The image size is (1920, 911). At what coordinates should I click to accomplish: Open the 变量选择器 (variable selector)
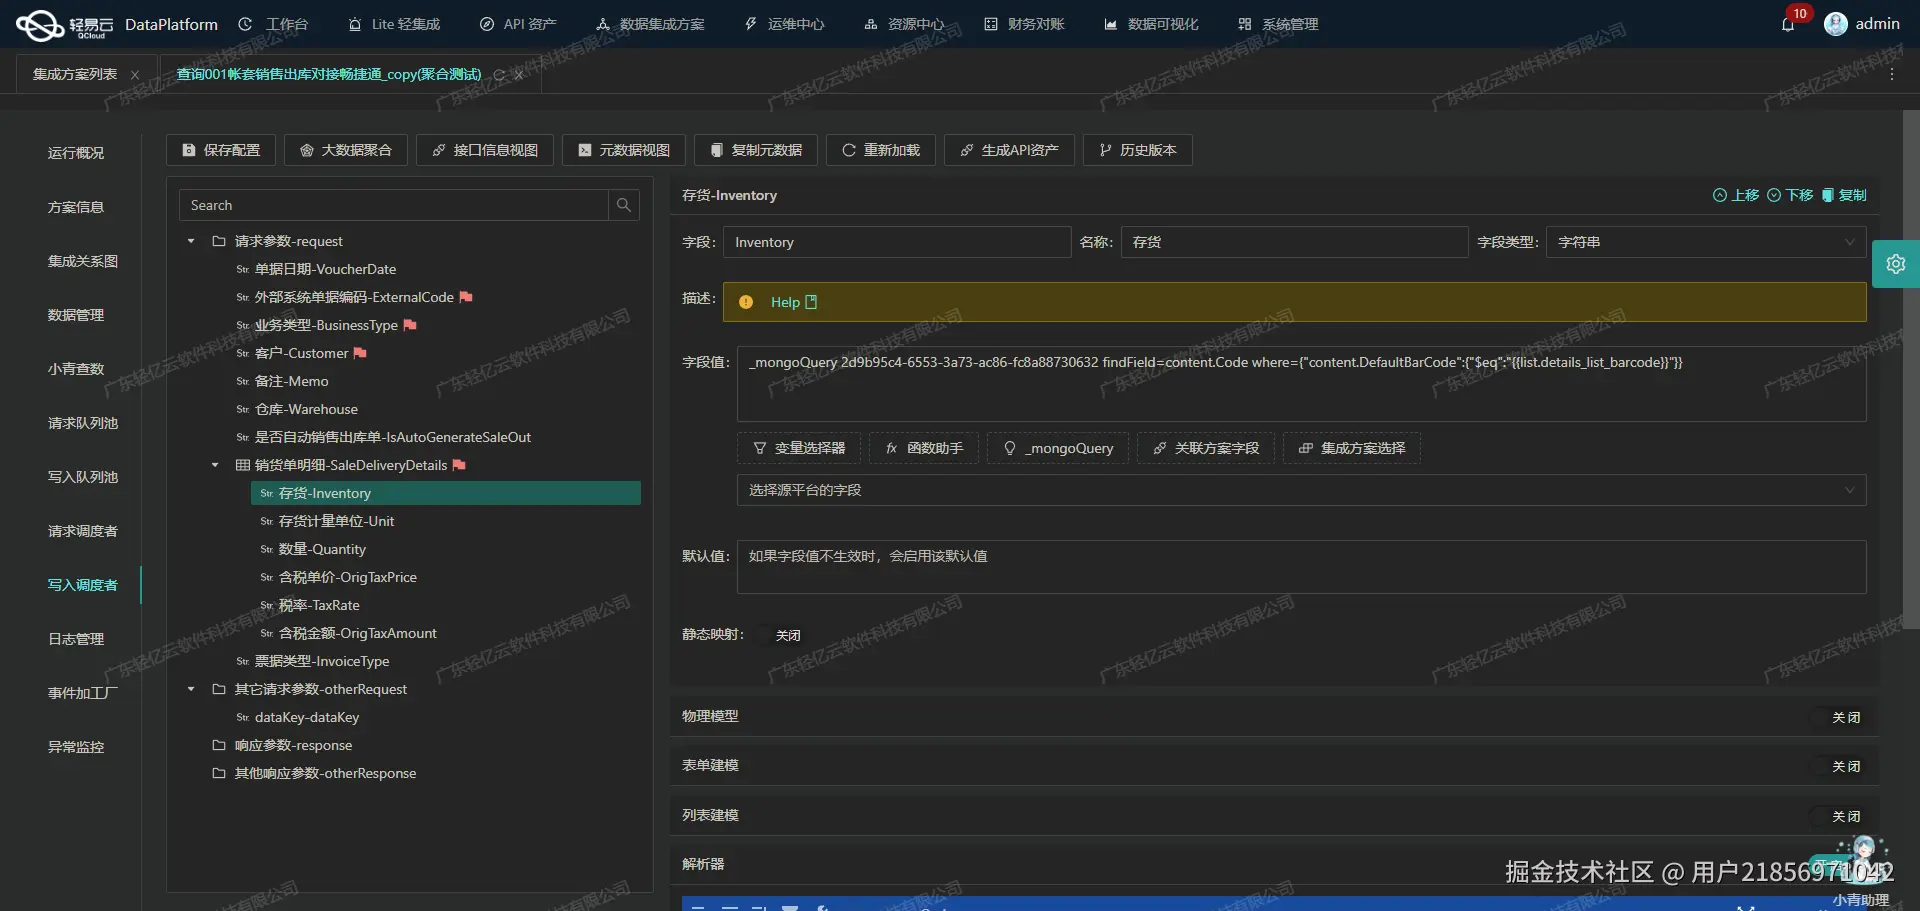tap(797, 448)
